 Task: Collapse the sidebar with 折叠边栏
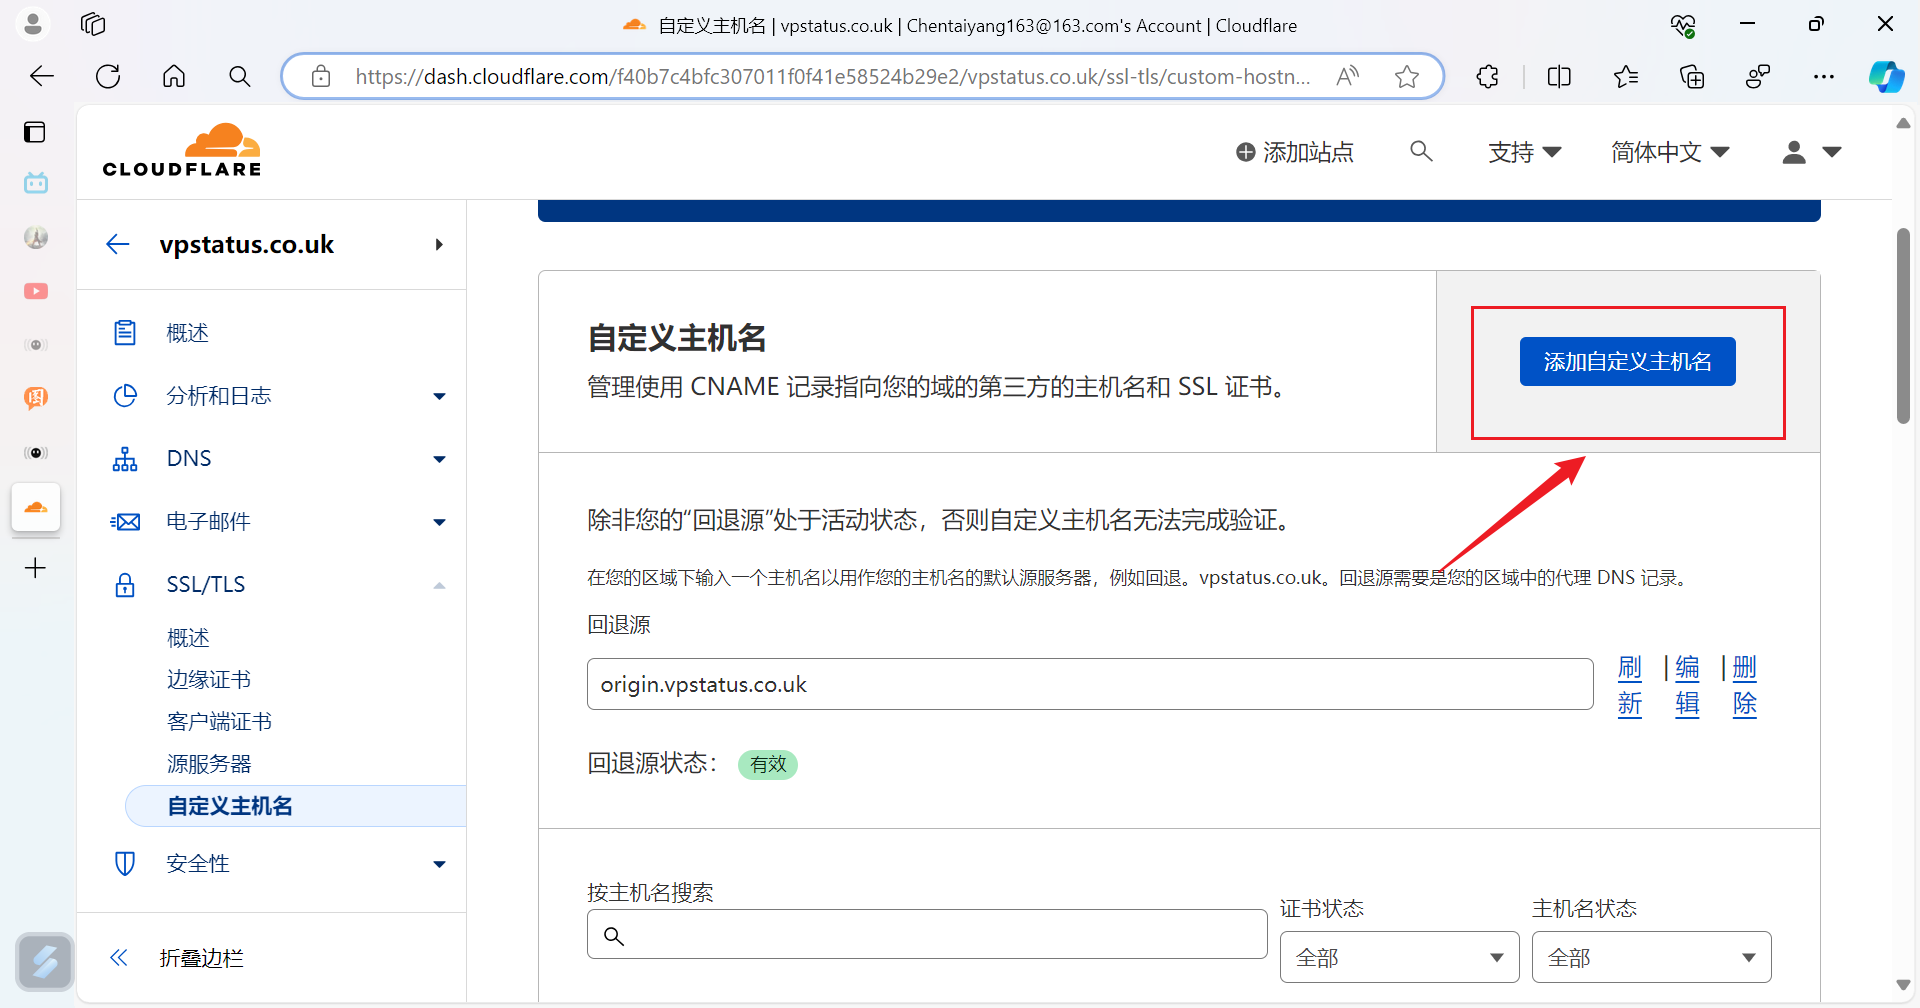pos(176,958)
